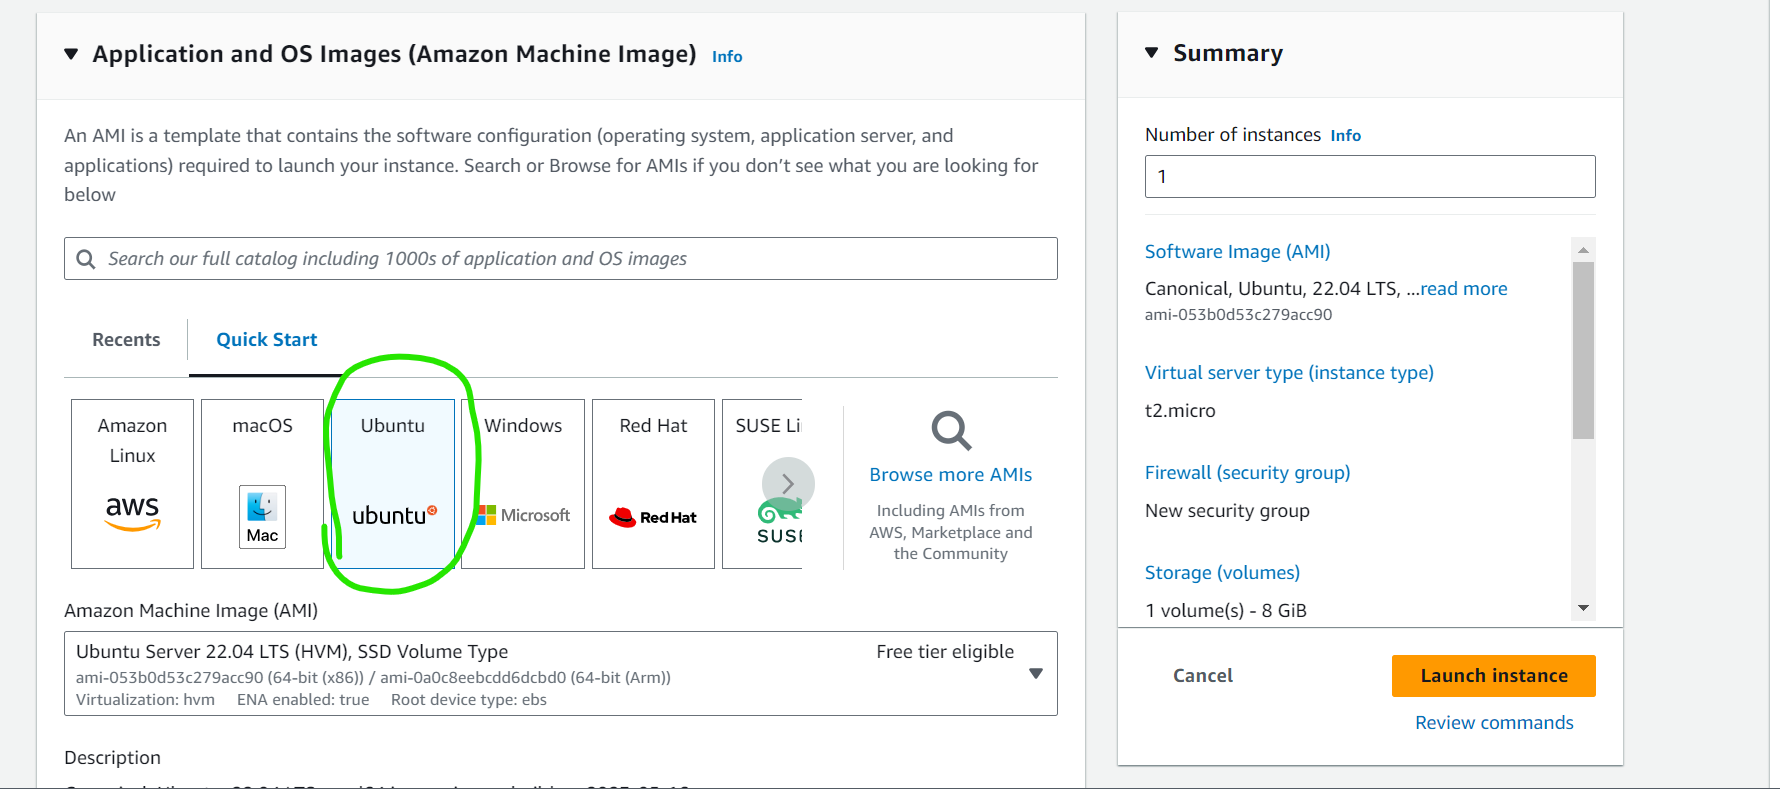Switch to the Quick Start tab
Viewport: 1780px width, 789px height.
click(267, 340)
